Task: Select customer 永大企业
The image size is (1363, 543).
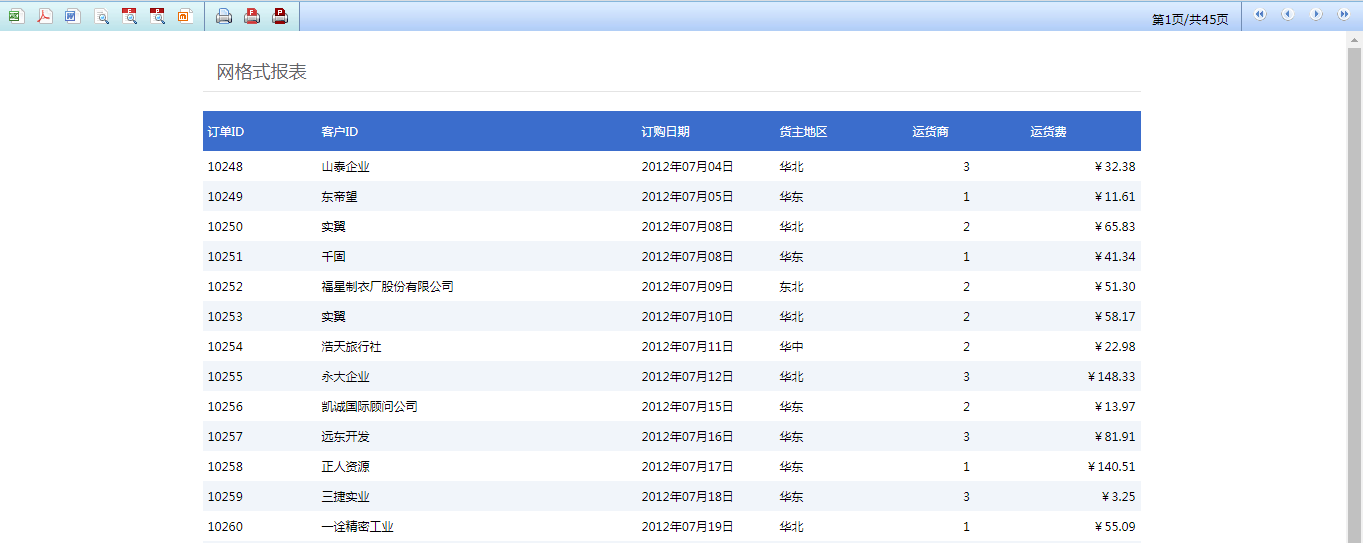Action: 345,377
